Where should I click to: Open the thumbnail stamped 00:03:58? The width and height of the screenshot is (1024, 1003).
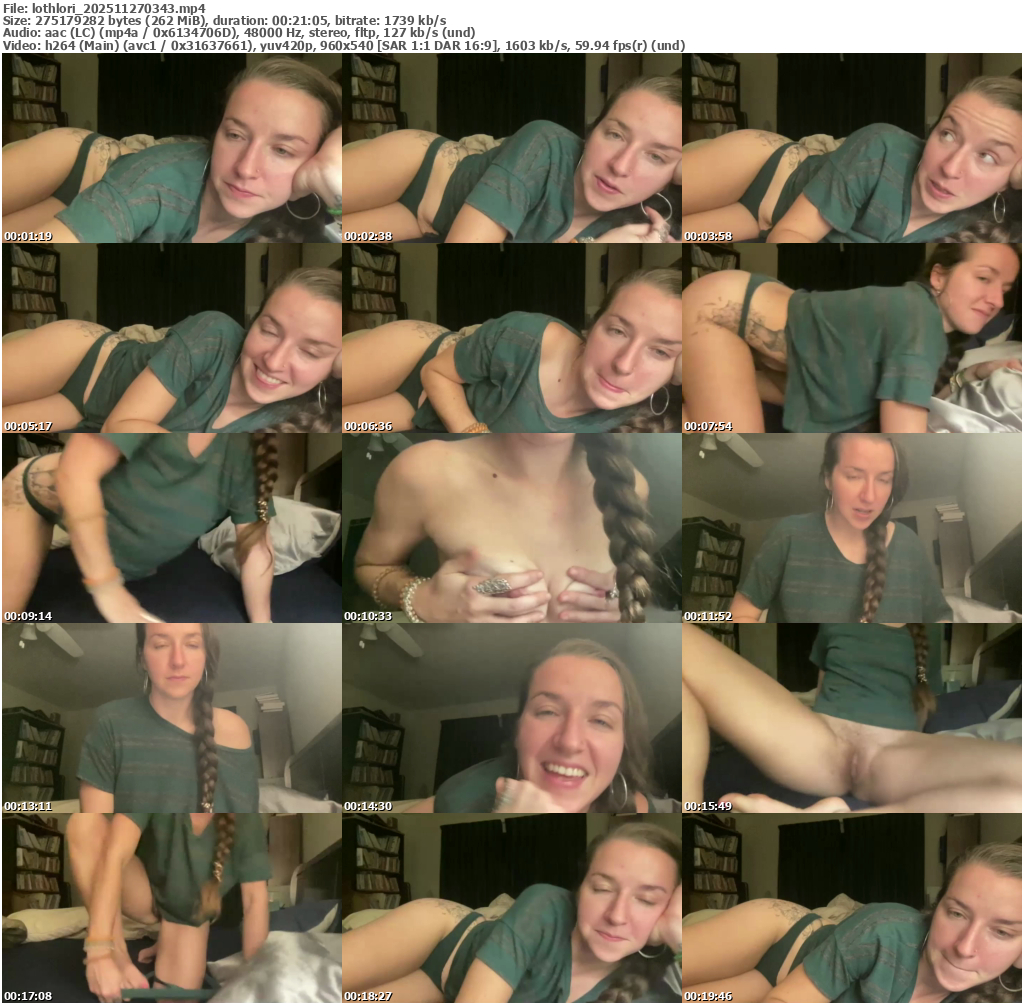click(x=851, y=148)
